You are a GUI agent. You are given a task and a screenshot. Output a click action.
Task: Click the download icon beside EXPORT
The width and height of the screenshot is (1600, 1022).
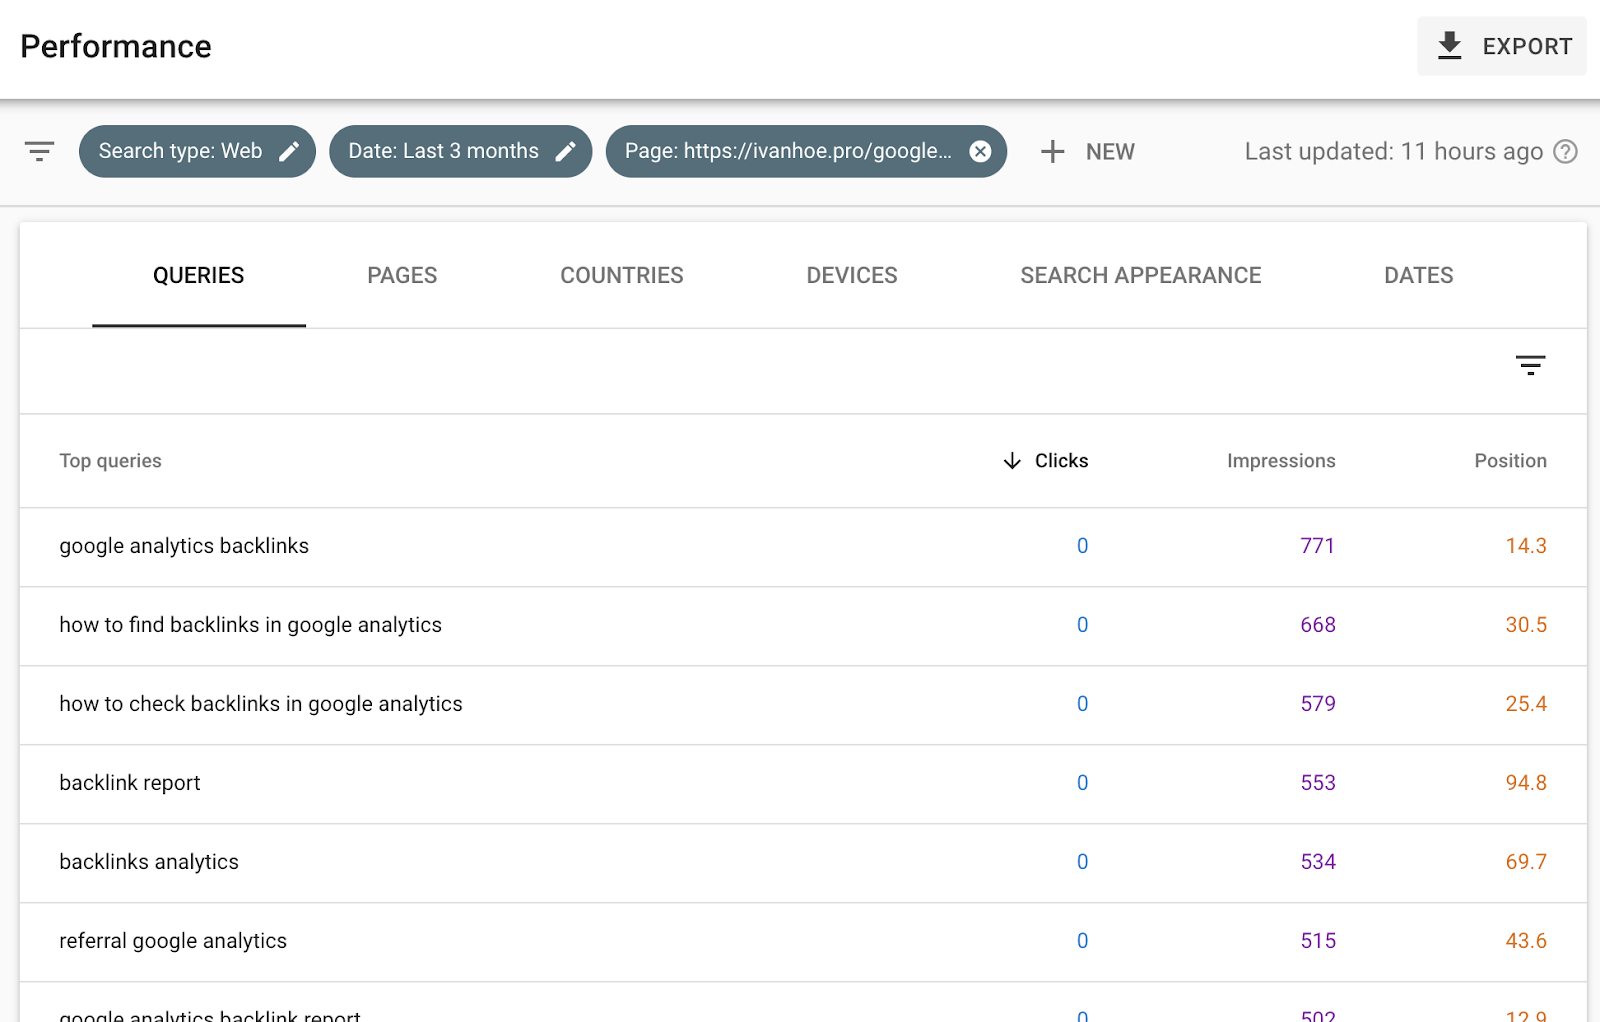pyautogui.click(x=1448, y=45)
